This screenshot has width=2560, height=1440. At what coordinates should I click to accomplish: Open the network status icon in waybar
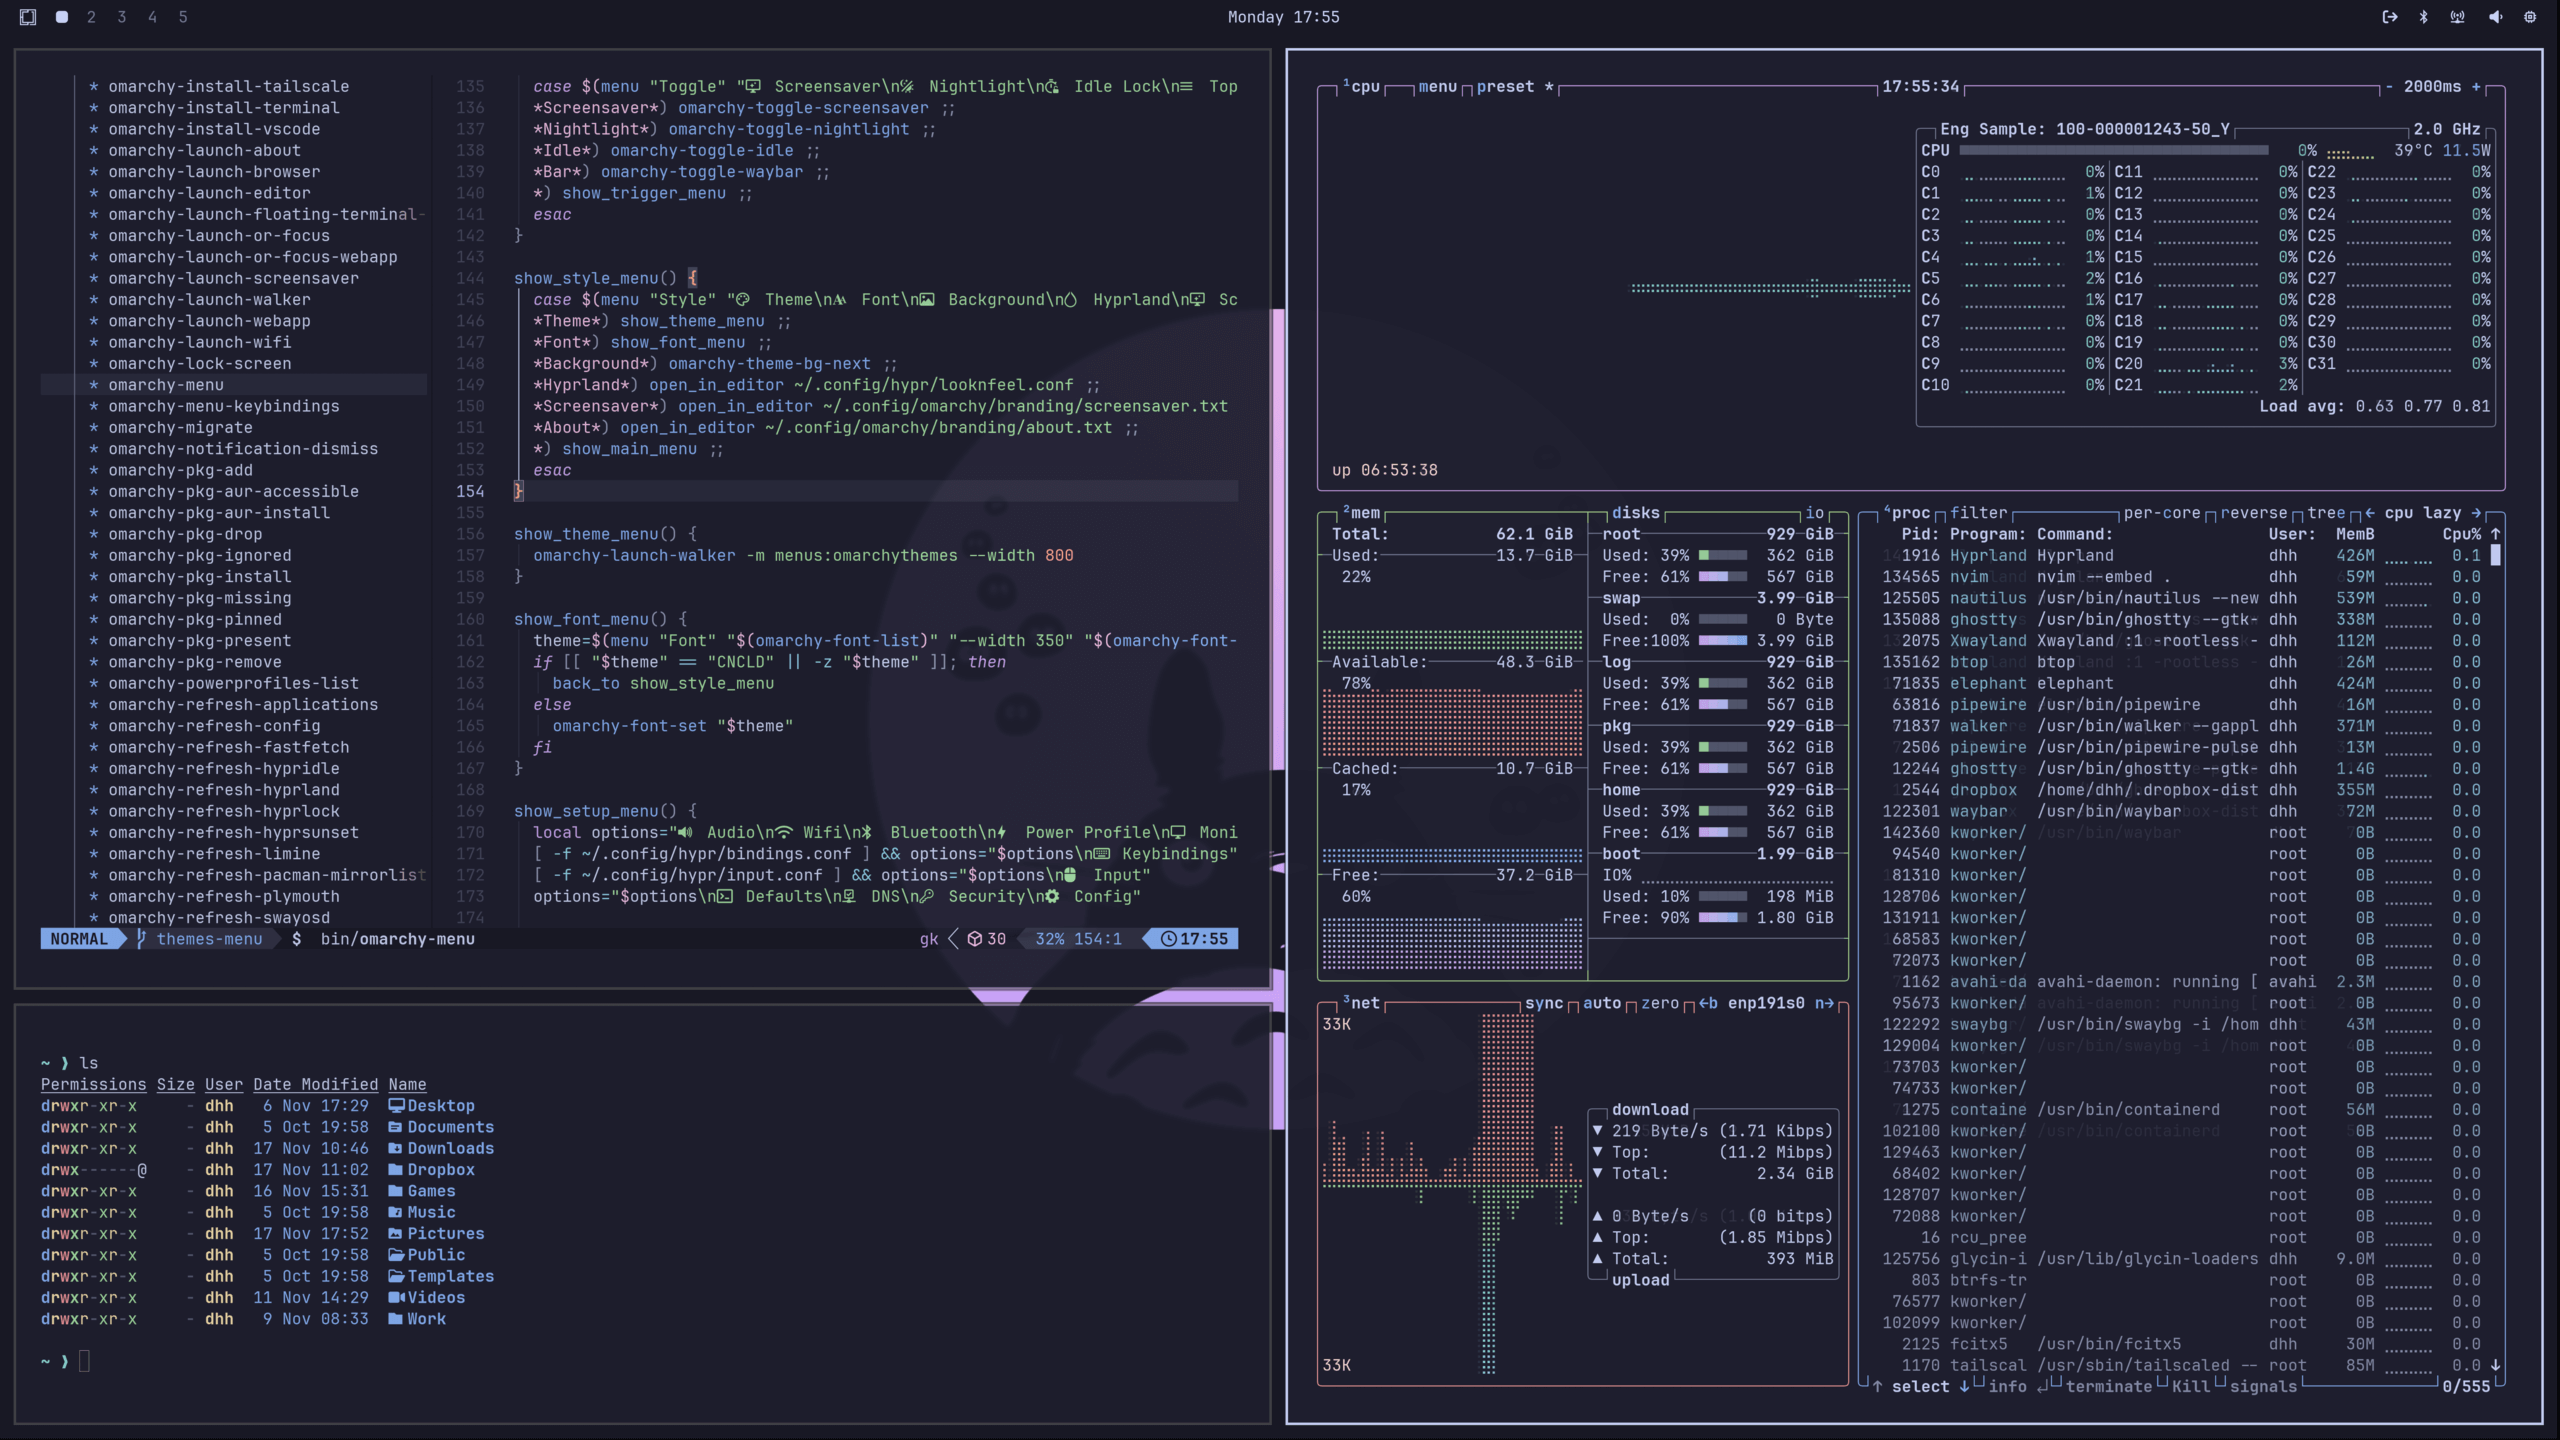pyautogui.click(x=2457, y=17)
